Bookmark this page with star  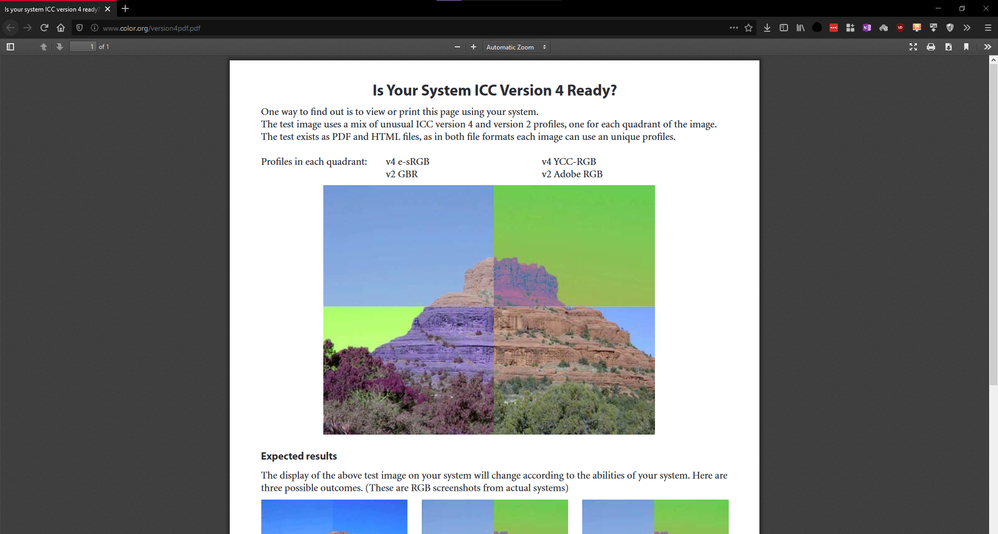coord(748,28)
